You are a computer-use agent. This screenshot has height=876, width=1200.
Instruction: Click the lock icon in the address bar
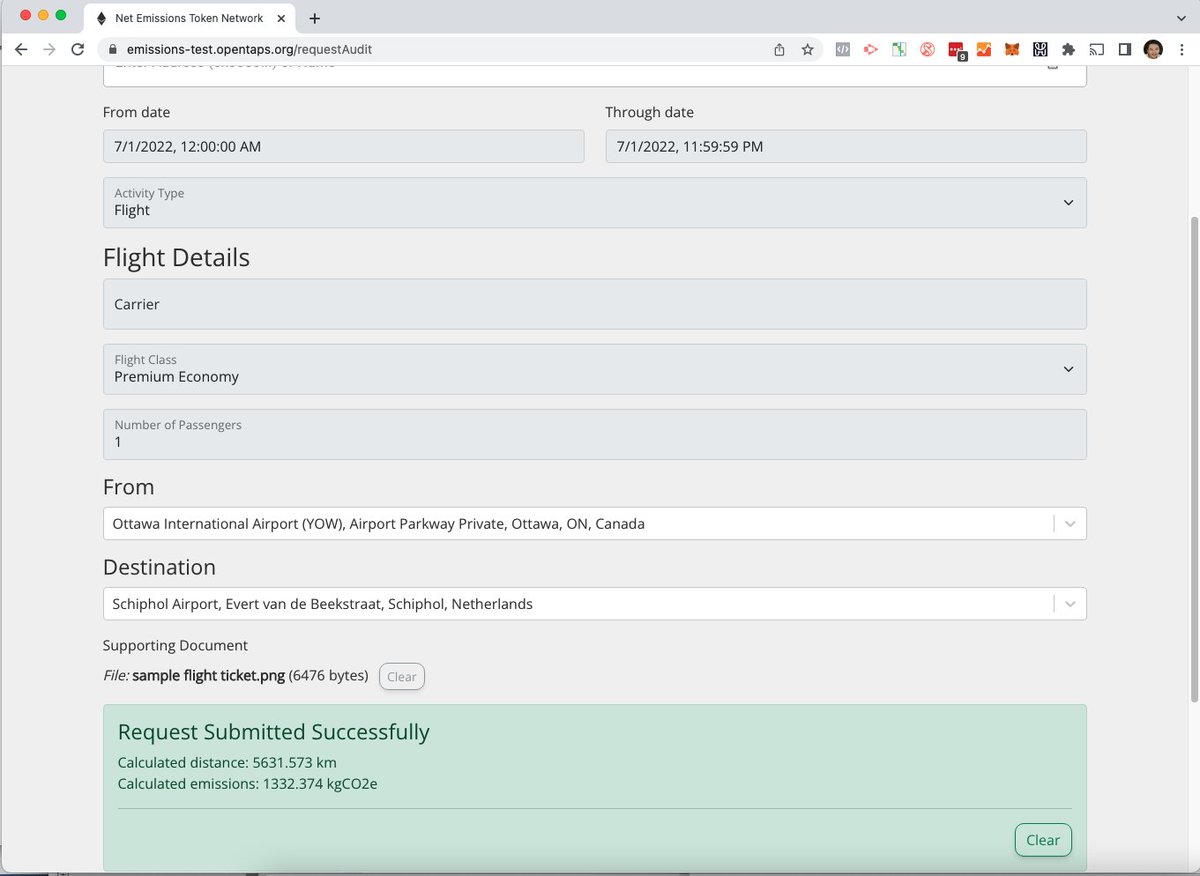point(111,49)
